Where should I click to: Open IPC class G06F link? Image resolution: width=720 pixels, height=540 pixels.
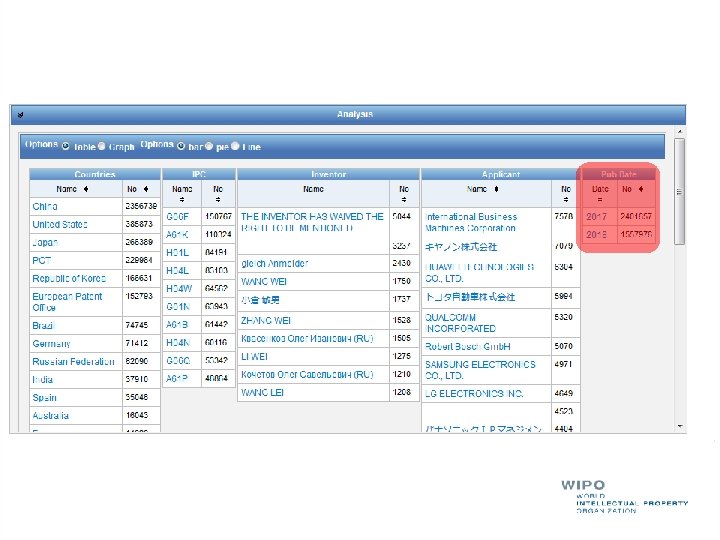177,216
